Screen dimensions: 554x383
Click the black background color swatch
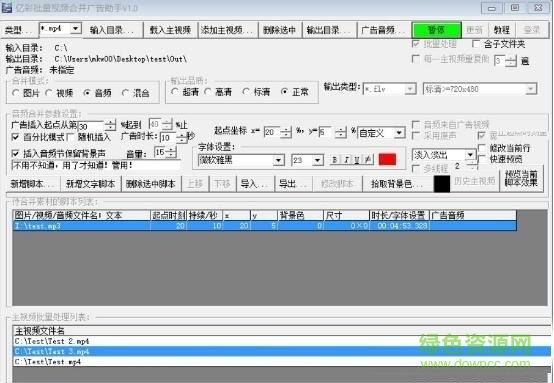point(442,184)
